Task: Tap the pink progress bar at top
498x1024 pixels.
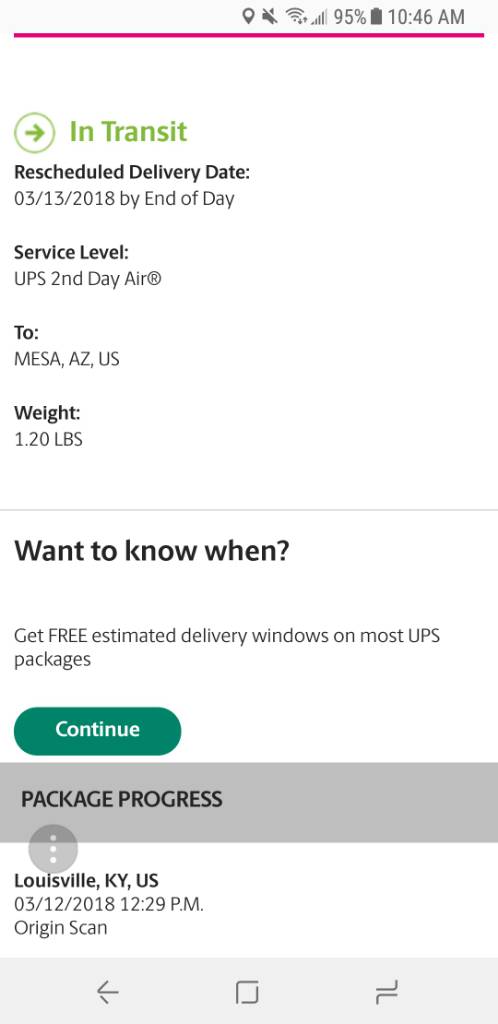Action: [x=249, y=35]
